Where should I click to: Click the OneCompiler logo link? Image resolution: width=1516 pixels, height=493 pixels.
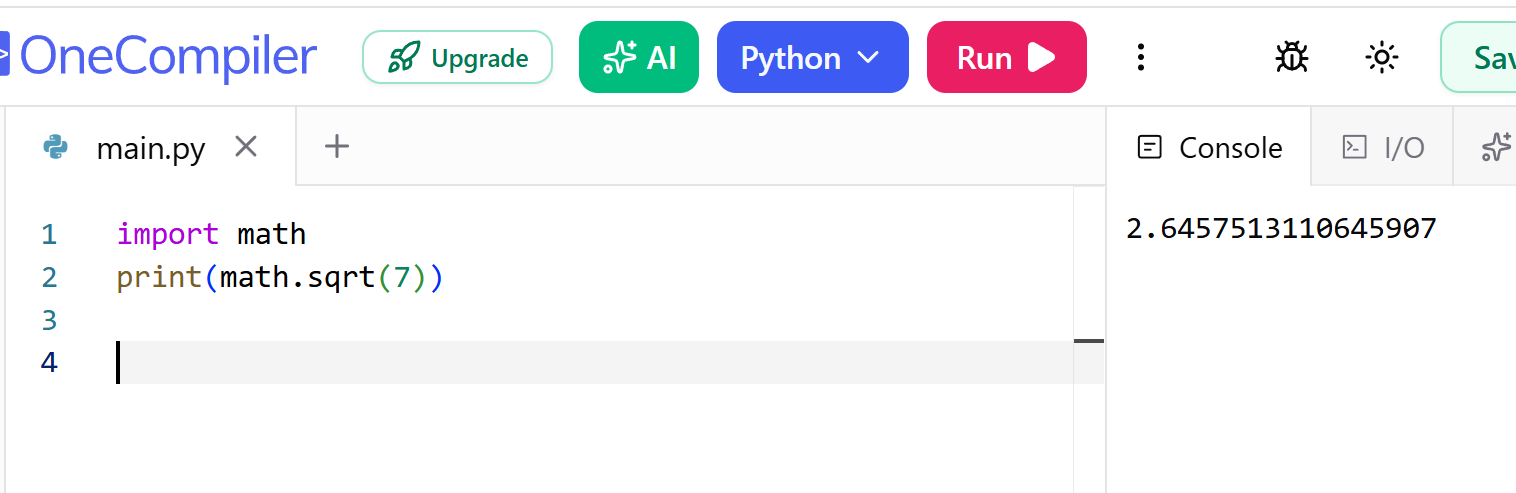point(158,57)
